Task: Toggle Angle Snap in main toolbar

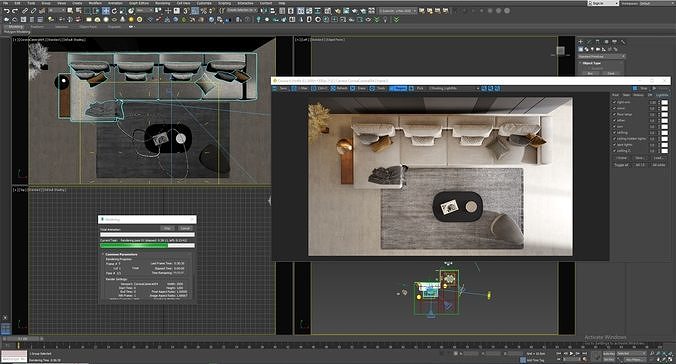Action: (x=195, y=11)
